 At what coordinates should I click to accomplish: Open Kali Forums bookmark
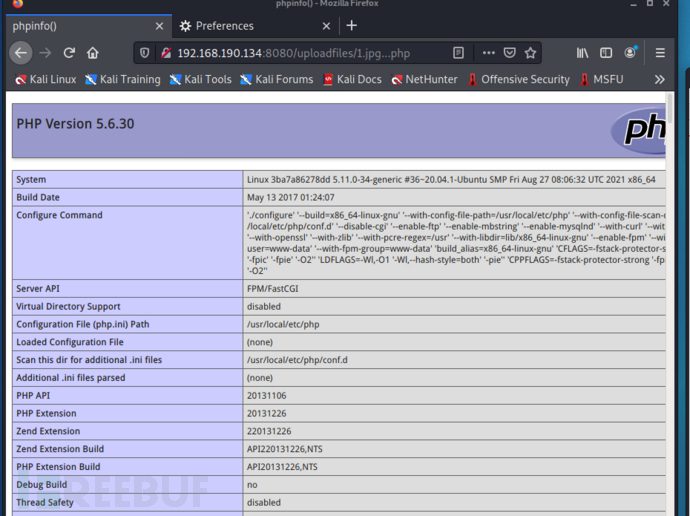pos(277,80)
